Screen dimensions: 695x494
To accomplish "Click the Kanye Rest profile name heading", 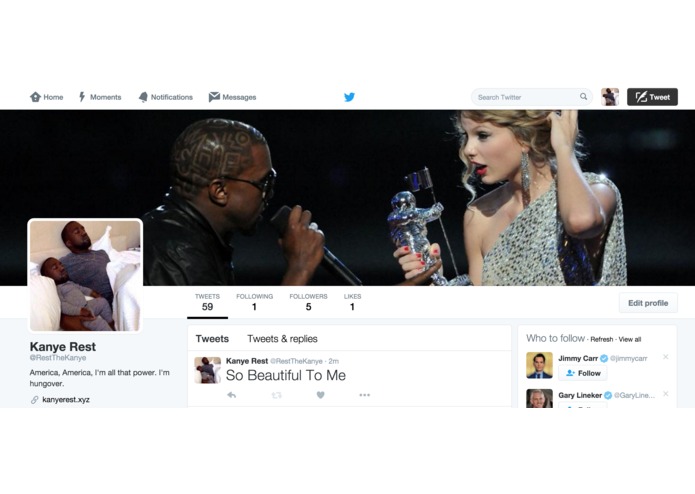I will pyautogui.click(x=62, y=346).
